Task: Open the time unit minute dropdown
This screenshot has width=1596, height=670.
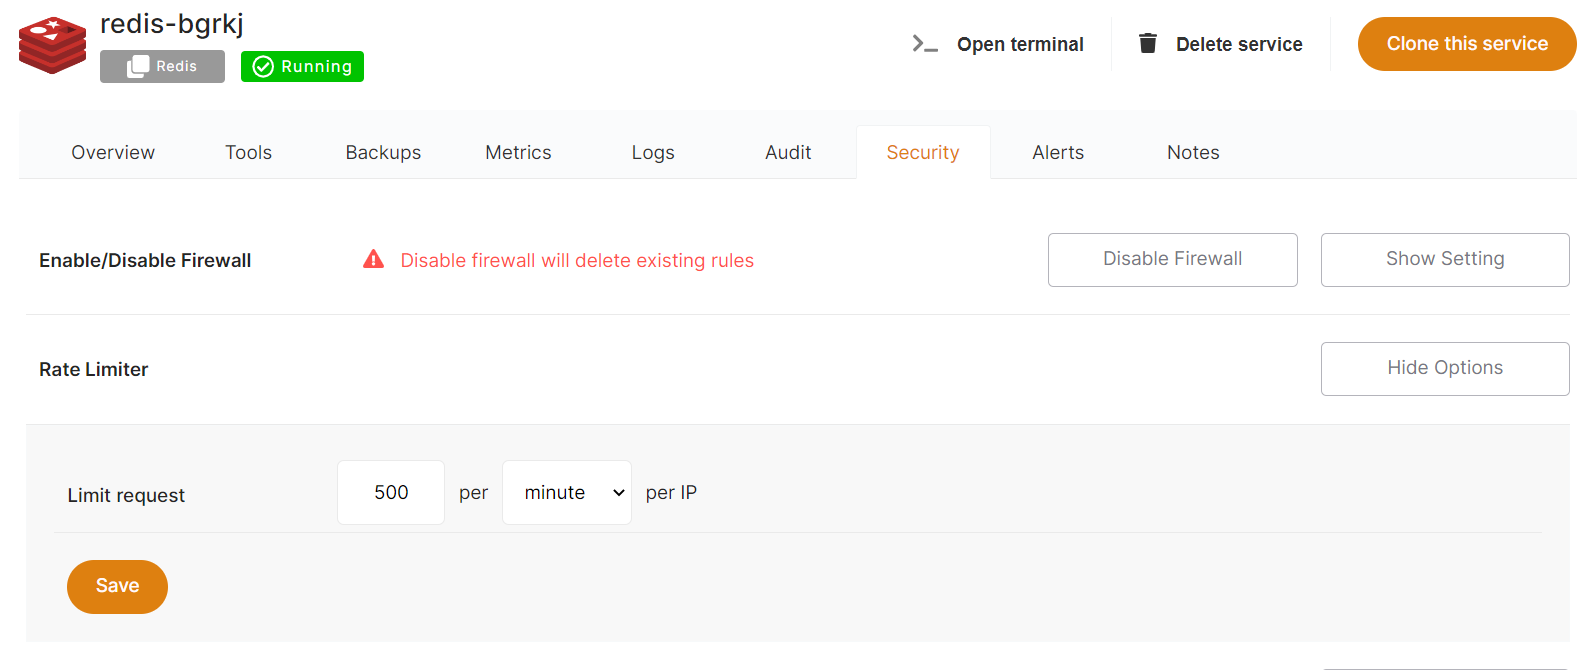Action: pyautogui.click(x=566, y=492)
